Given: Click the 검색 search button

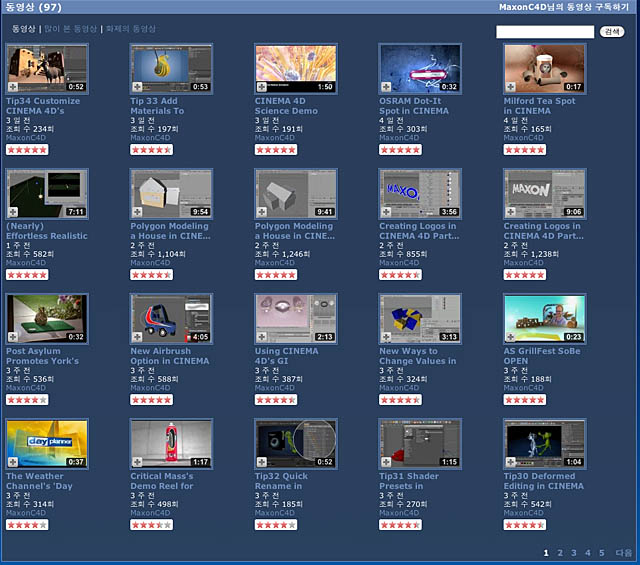Looking at the screenshot, I should pyautogui.click(x=612, y=31).
